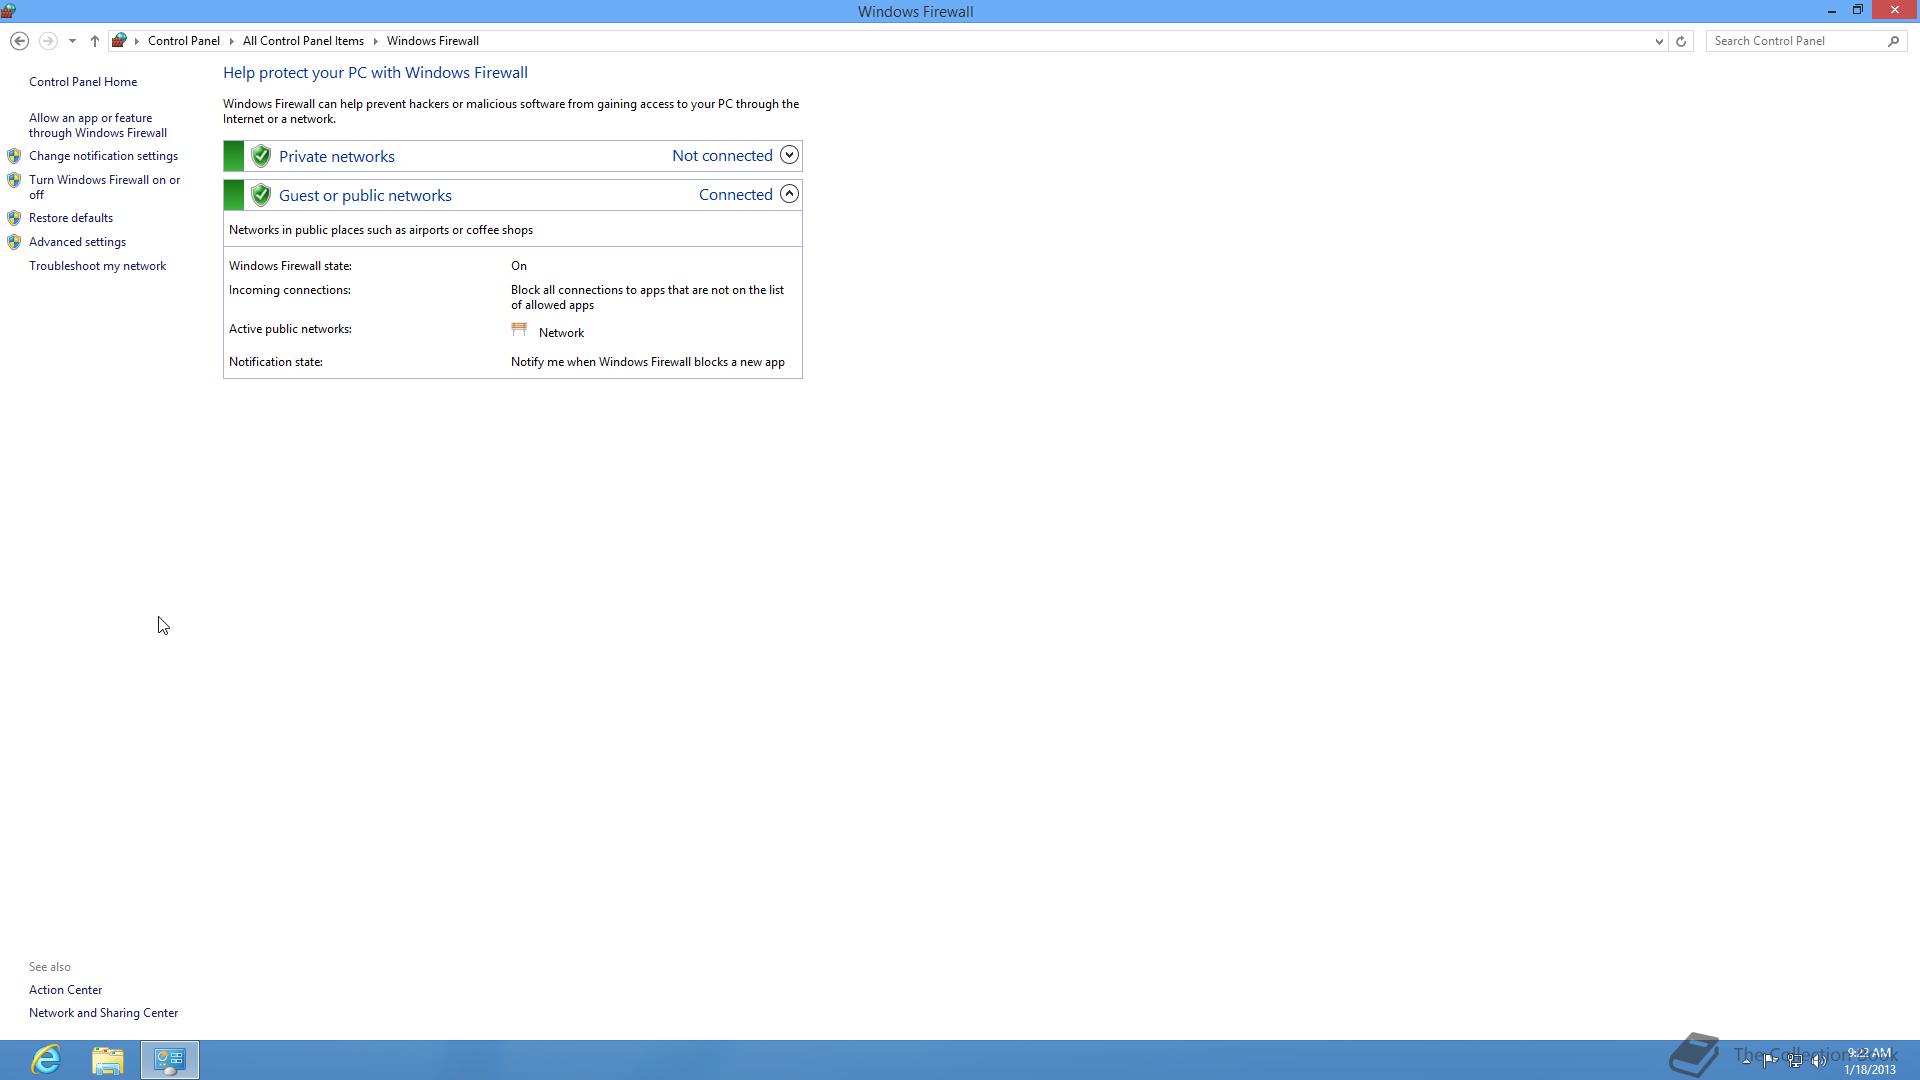
Task: Restore down the Windows Firewall window
Action: (1857, 10)
